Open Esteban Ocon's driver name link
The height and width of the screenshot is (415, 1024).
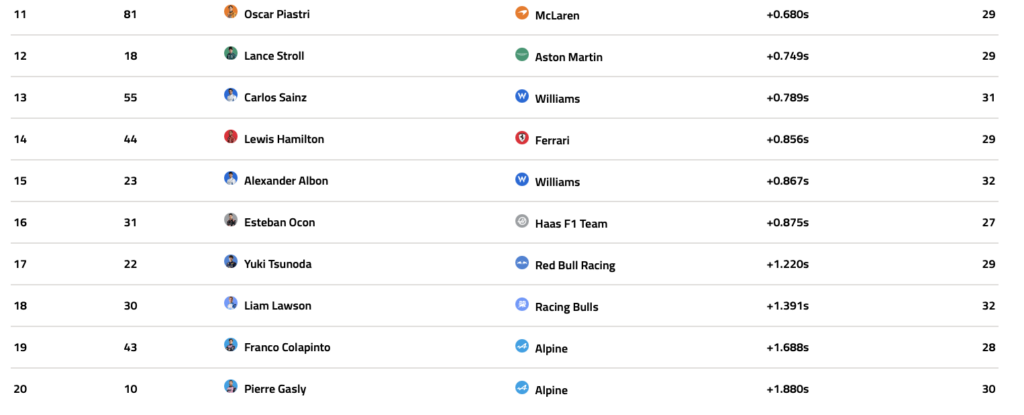tap(279, 222)
